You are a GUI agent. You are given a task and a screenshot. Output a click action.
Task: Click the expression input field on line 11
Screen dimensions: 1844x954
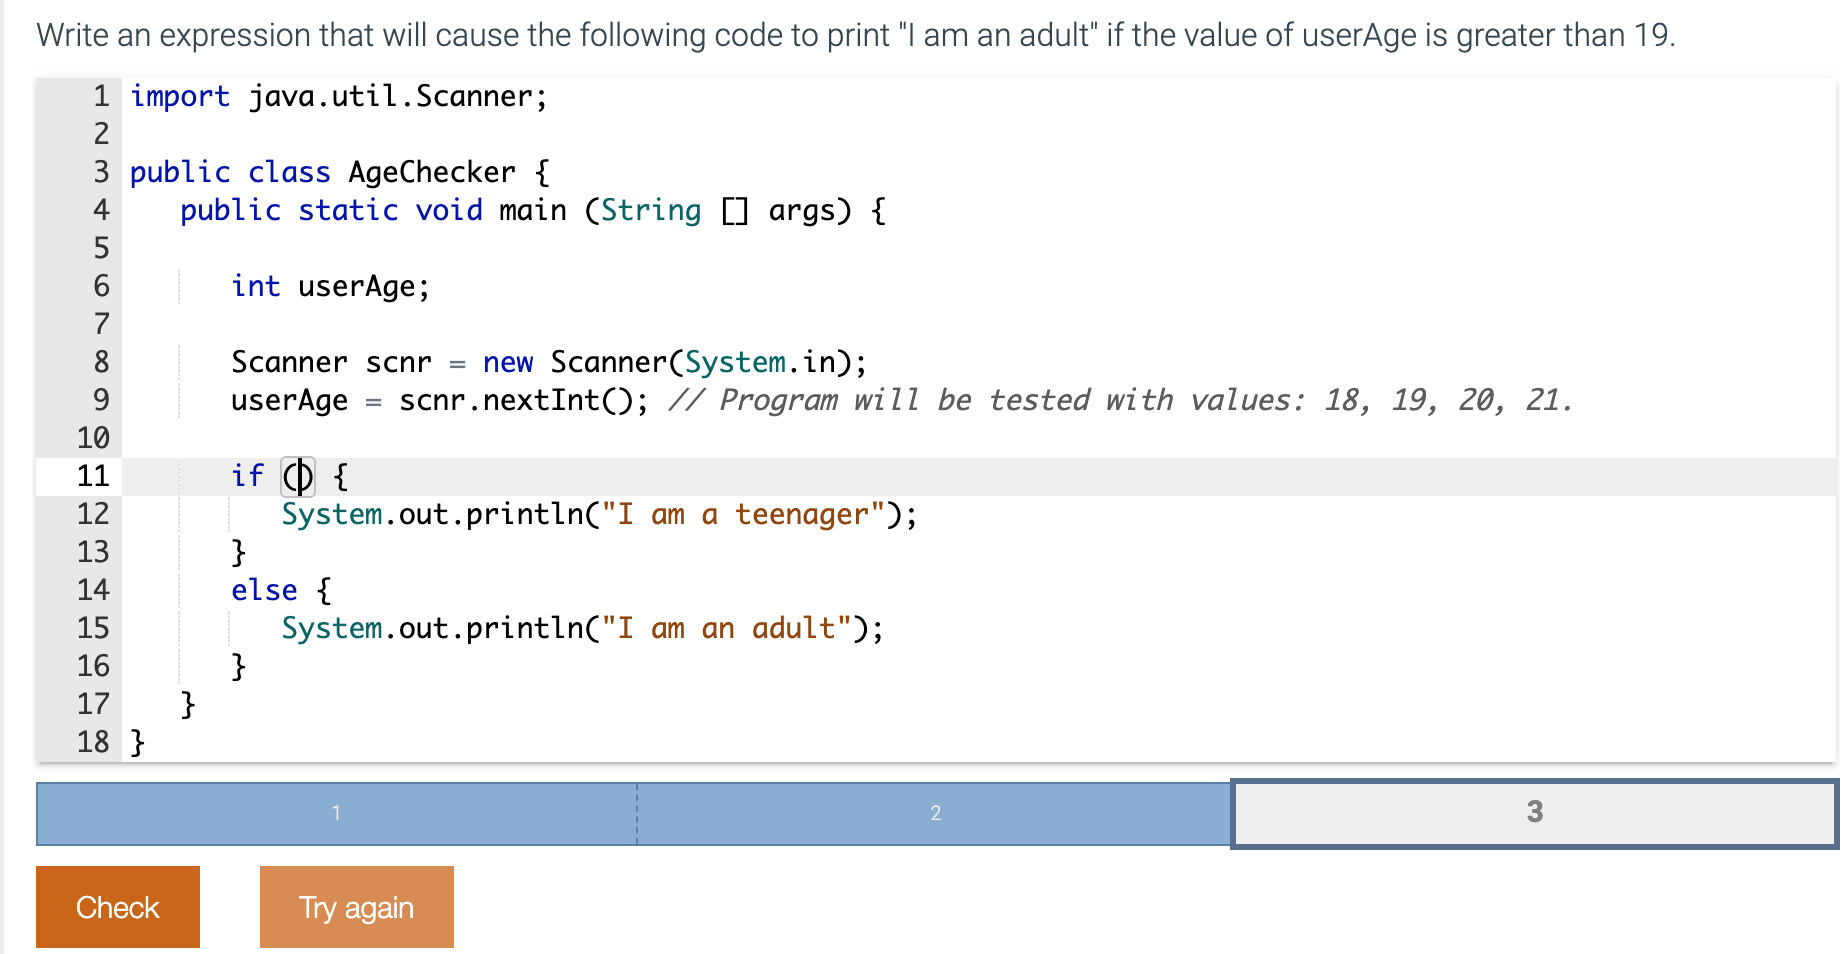coord(298,476)
